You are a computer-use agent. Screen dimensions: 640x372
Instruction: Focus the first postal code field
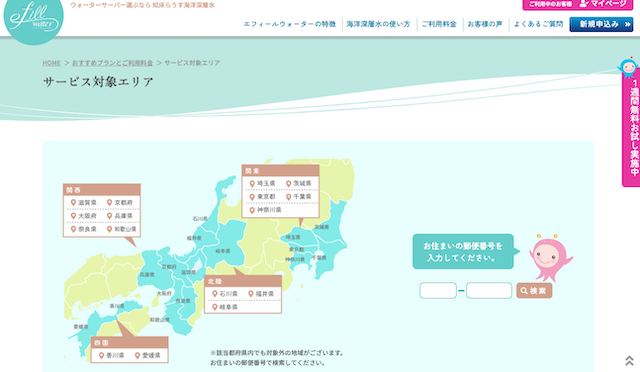438,291
